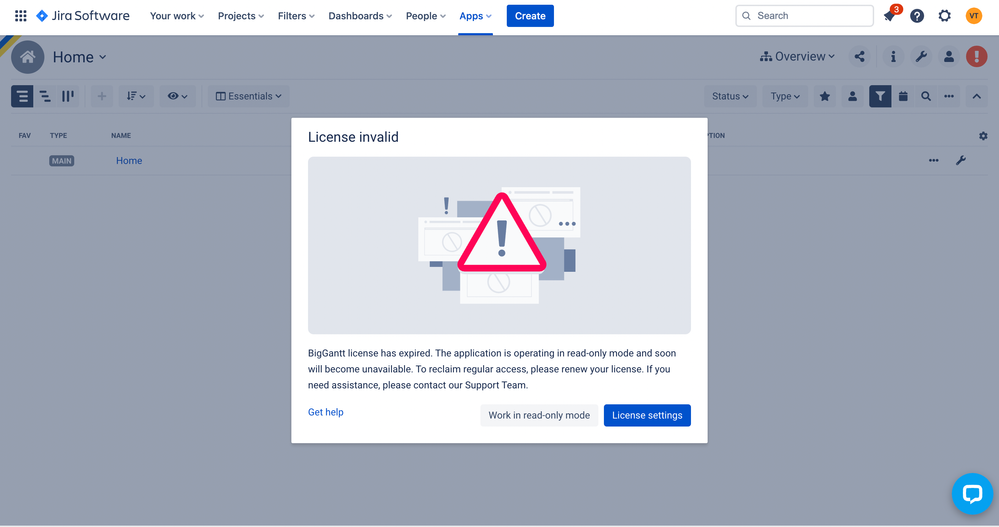Open the calendar date filter icon
The image size is (999, 527).
(x=903, y=96)
